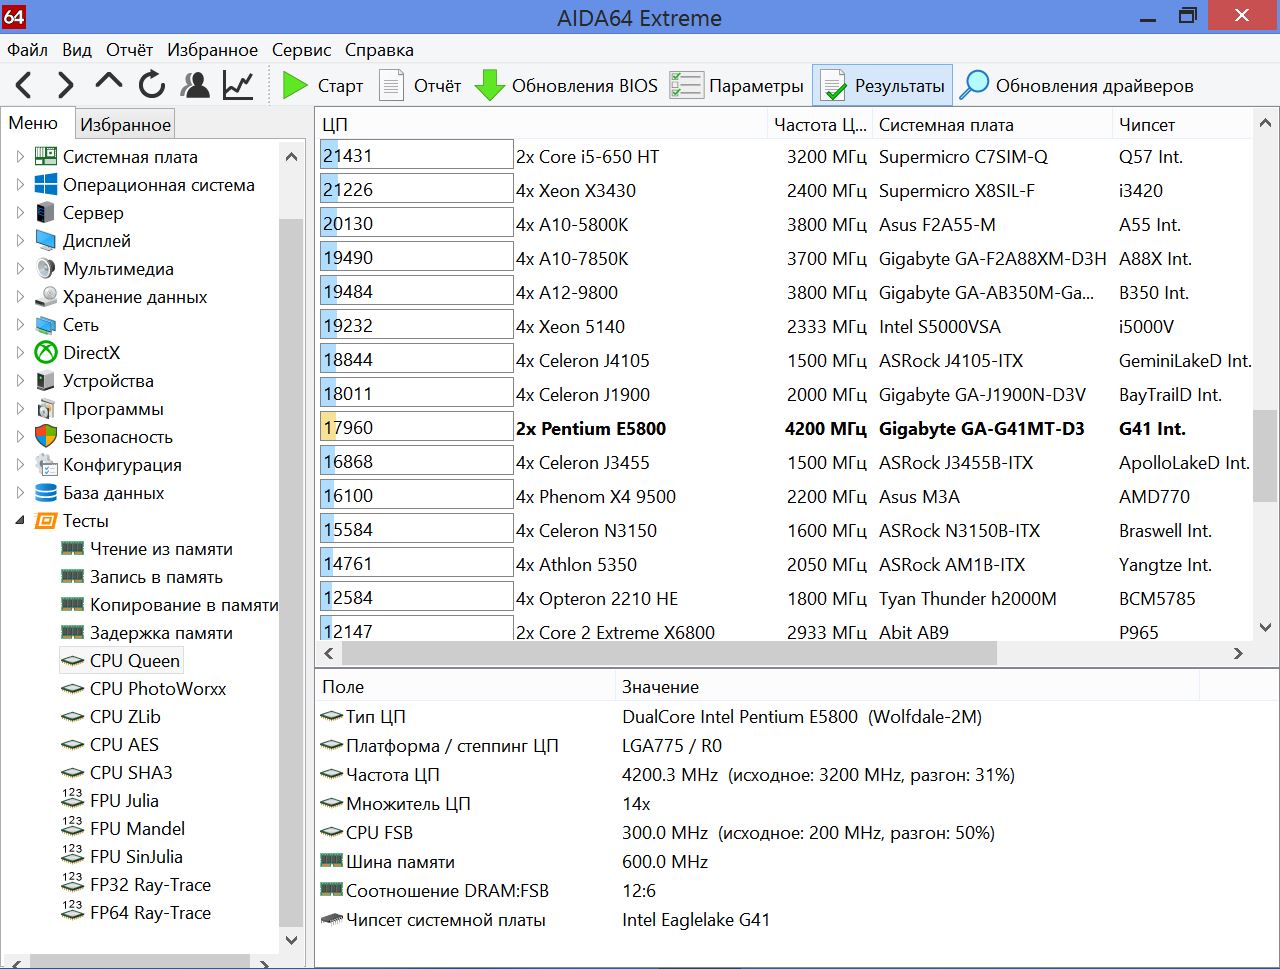Expand the Хранение данных tree node

click(x=20, y=297)
